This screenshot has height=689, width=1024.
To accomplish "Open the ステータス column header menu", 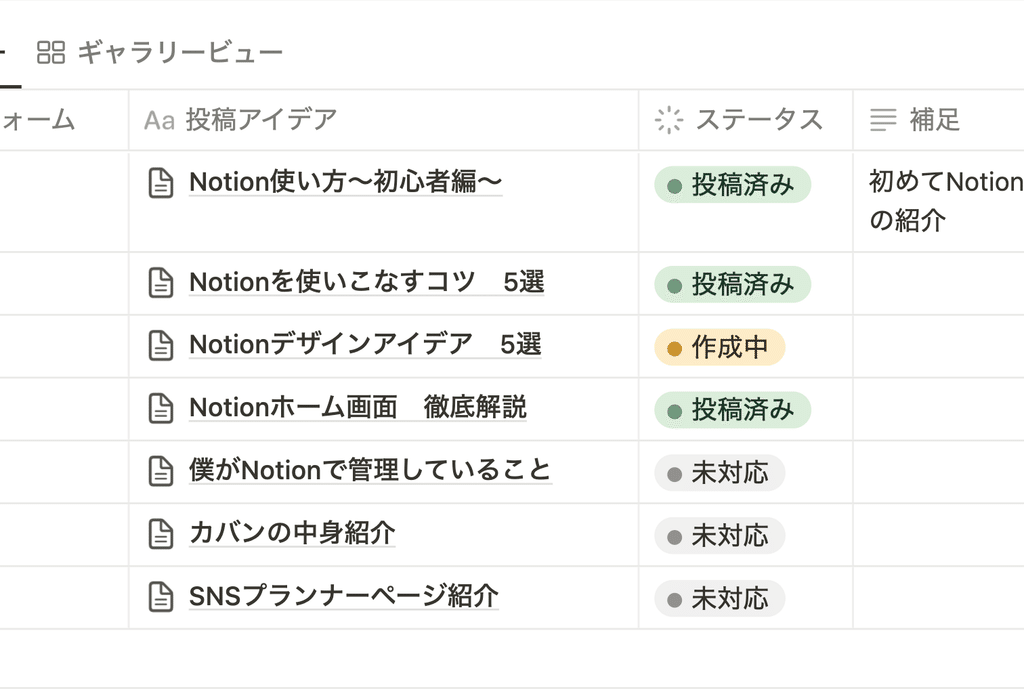I will pyautogui.click(x=746, y=120).
